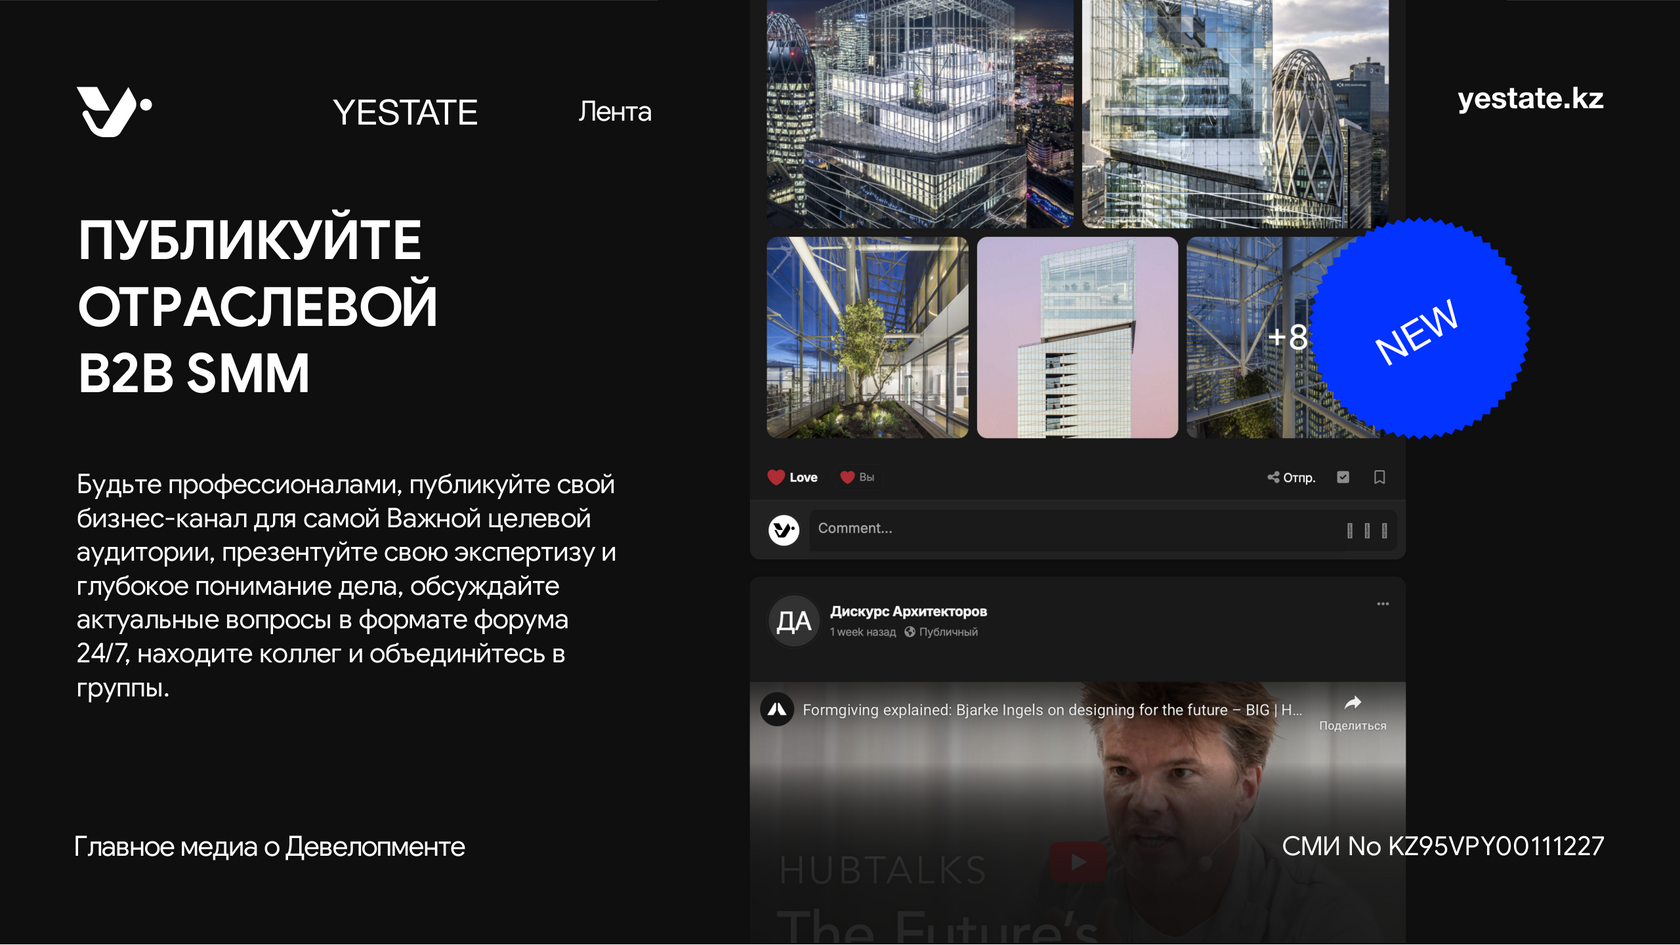The image size is (1680, 945).
Task: Click the СМИ No KZ95VPY00111227 text
Action: [1443, 847]
